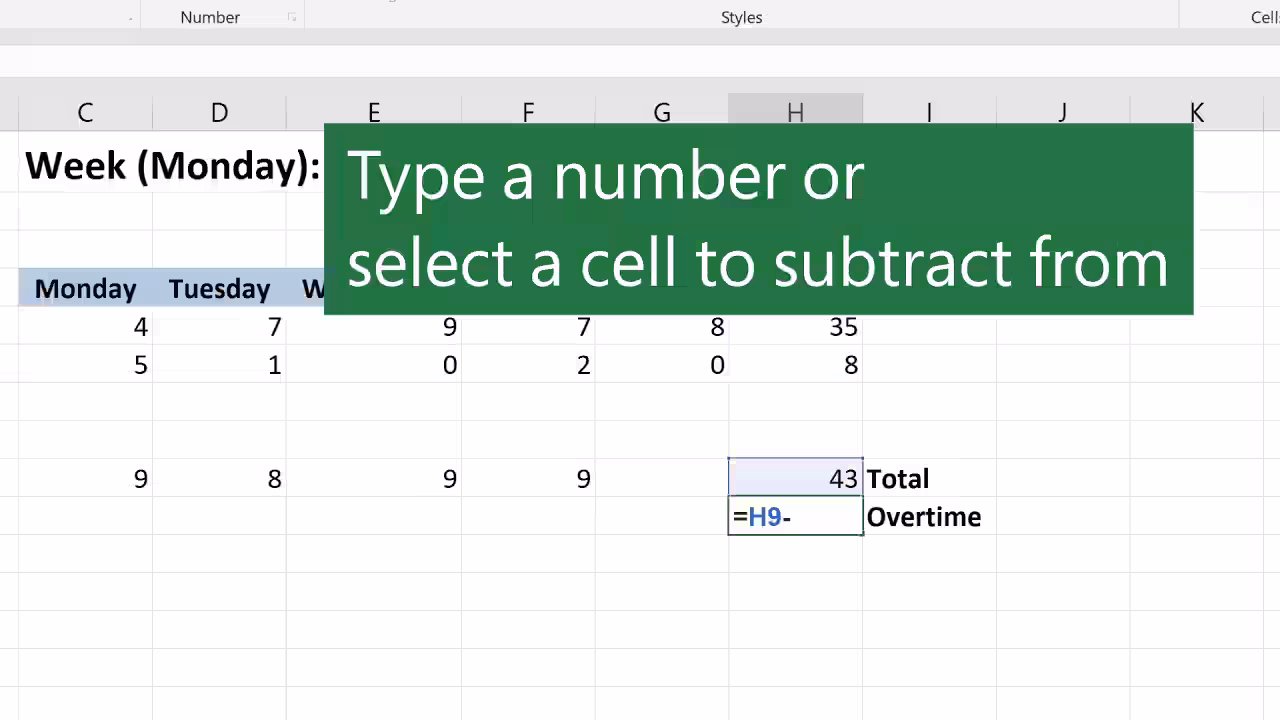Screen dimensions: 1280x720
Task: Select the cell with 1 under Tuesday
Action: coord(219,365)
